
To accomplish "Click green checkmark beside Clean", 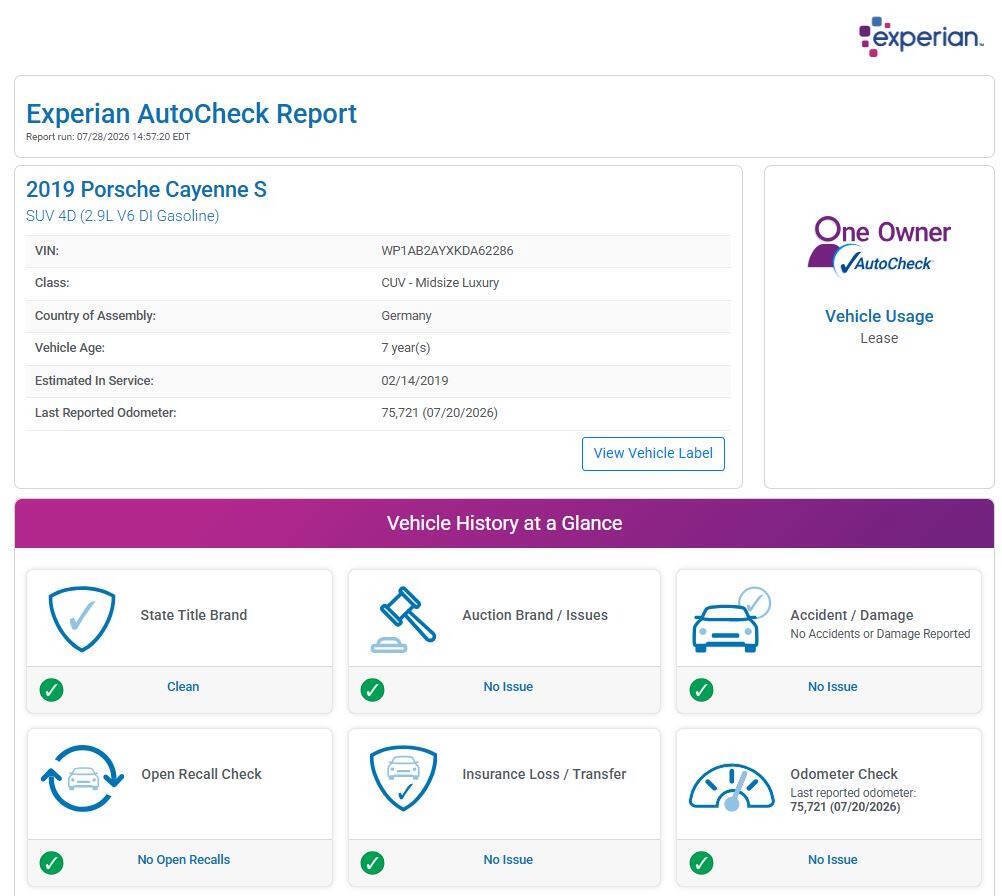I will tap(51, 690).
